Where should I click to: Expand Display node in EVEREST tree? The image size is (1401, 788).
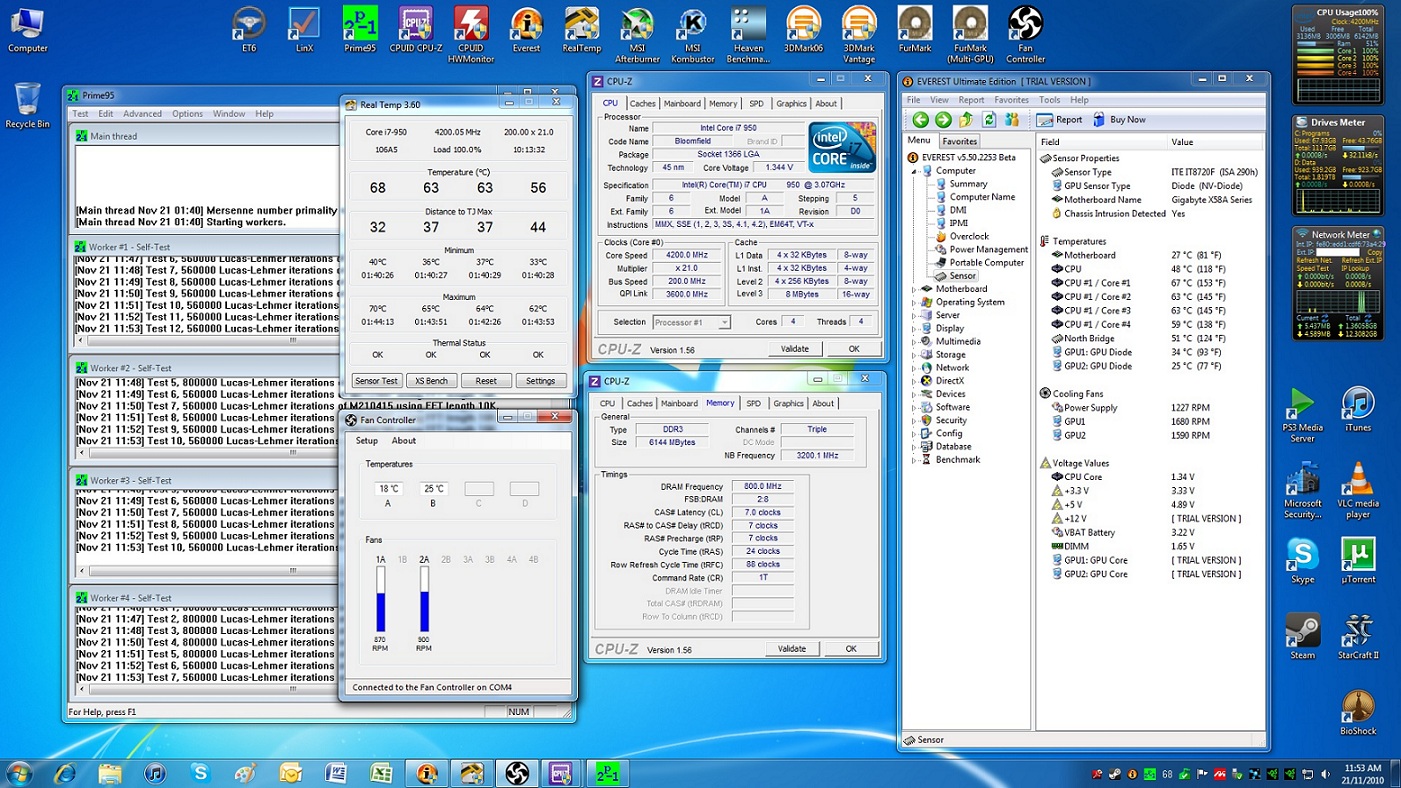pyautogui.click(x=914, y=328)
